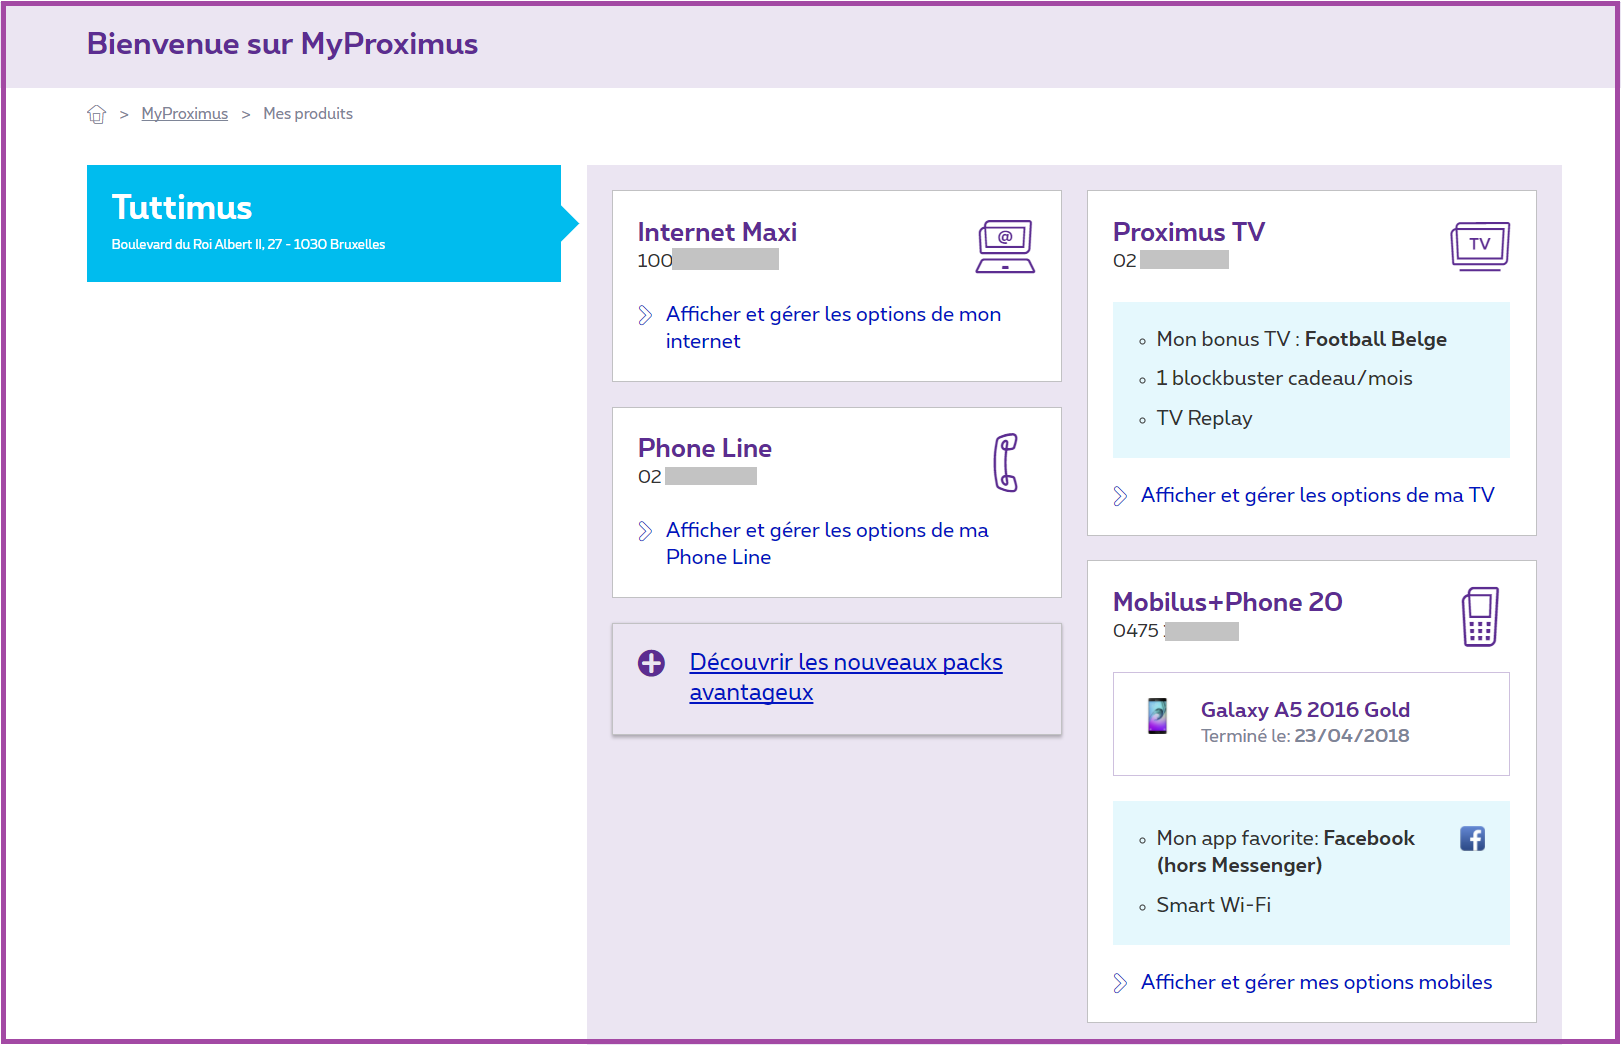Click the Mobilus mobile phone icon
This screenshot has height=1045, width=1621.
click(1479, 617)
